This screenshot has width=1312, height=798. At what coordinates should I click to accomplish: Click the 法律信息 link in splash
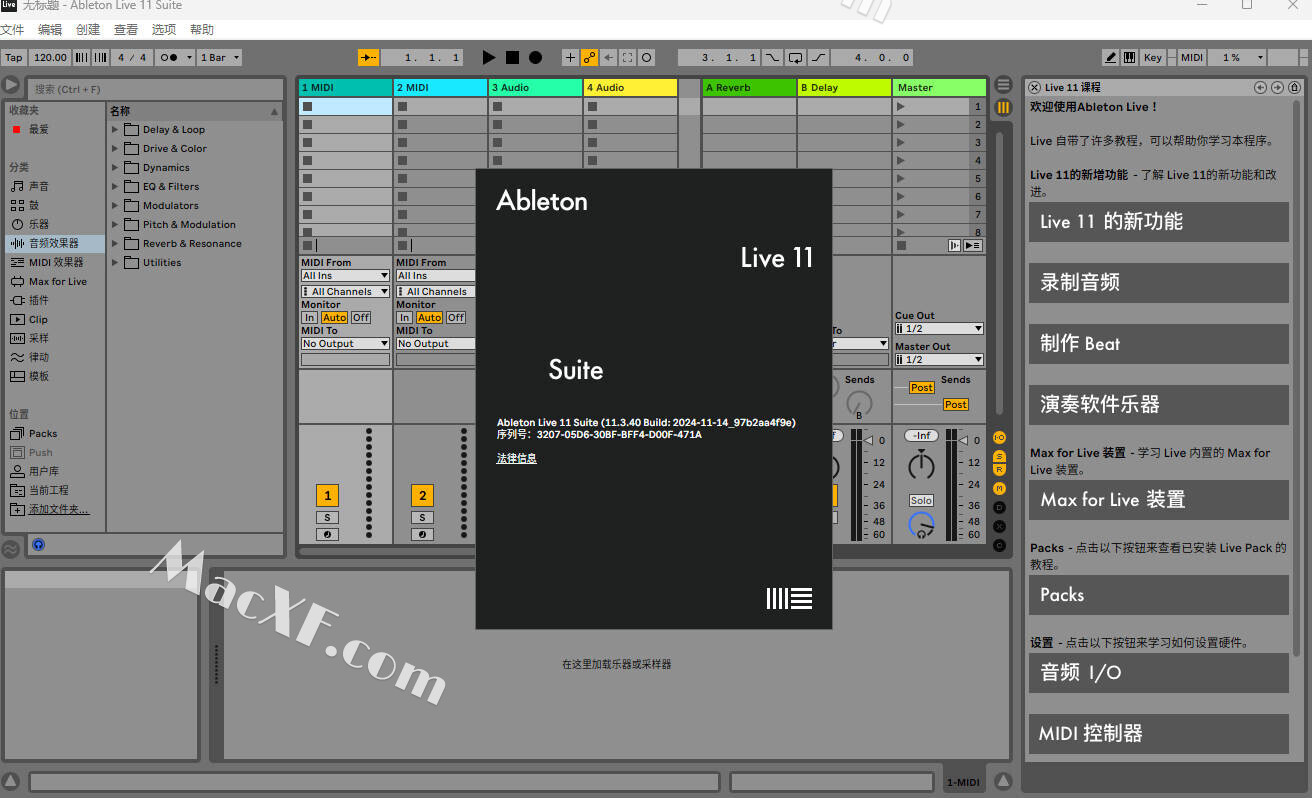click(x=517, y=458)
